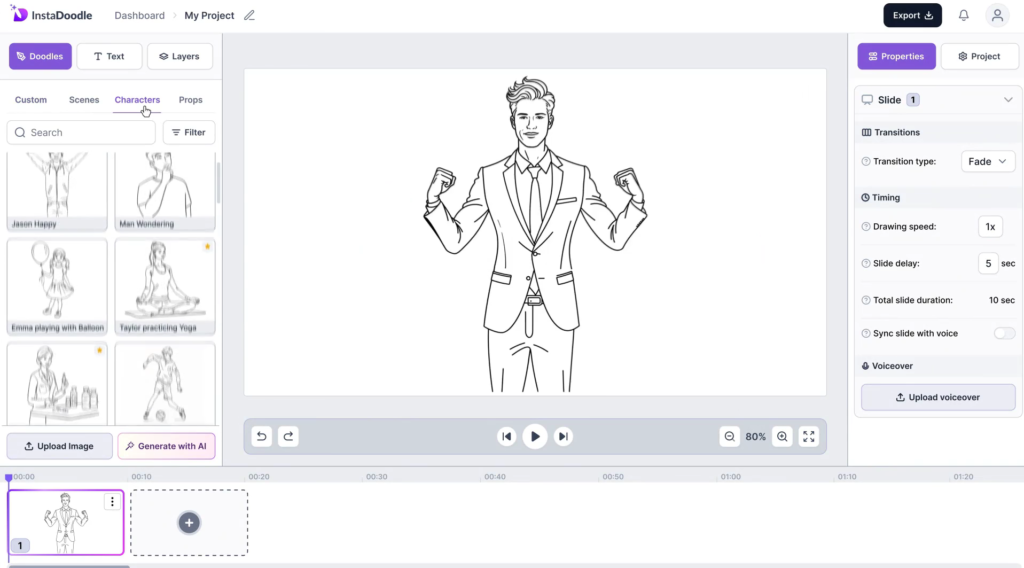Skip to next slide

563,436
